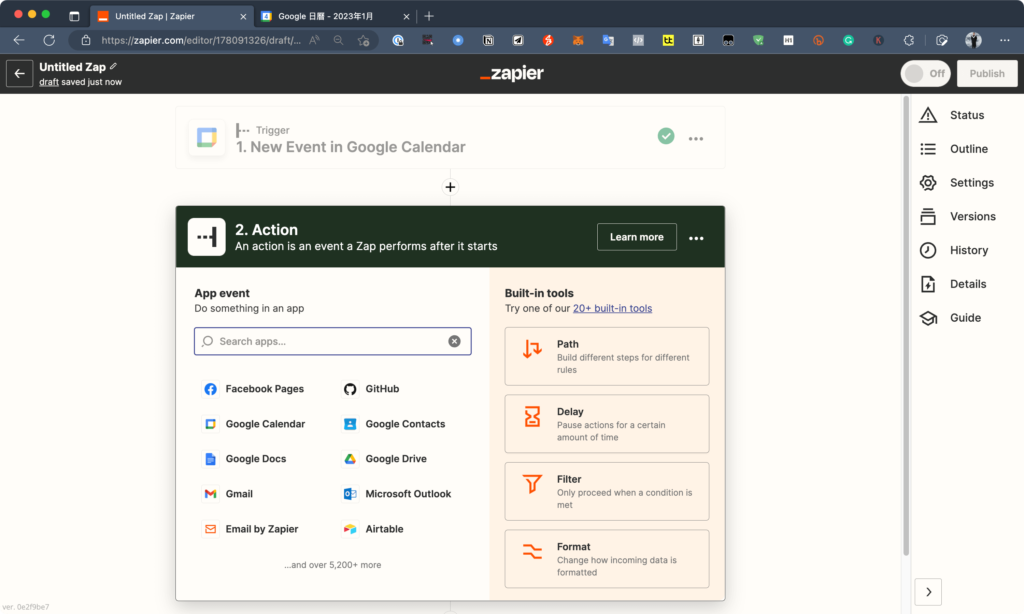
Task: Open the Details panel
Action: click(x=953, y=284)
